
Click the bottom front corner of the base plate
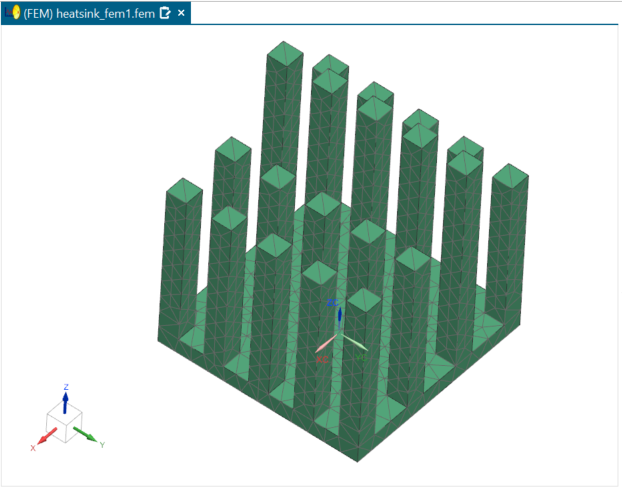tap(358, 459)
